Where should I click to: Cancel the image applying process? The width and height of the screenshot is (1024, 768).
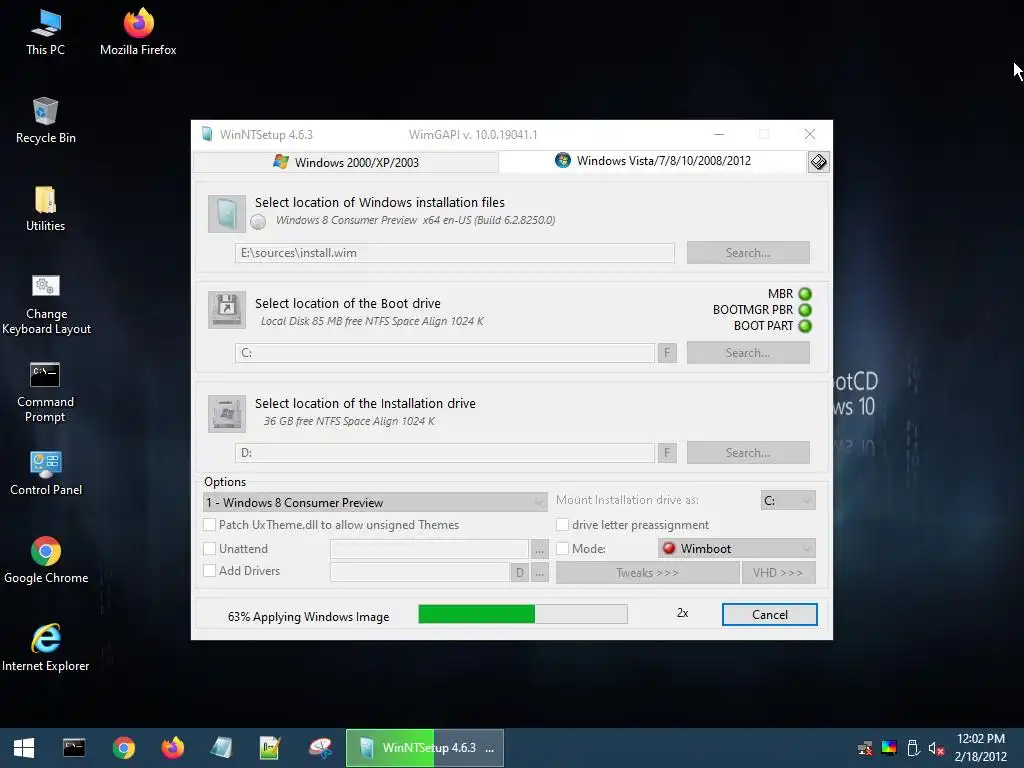769,615
